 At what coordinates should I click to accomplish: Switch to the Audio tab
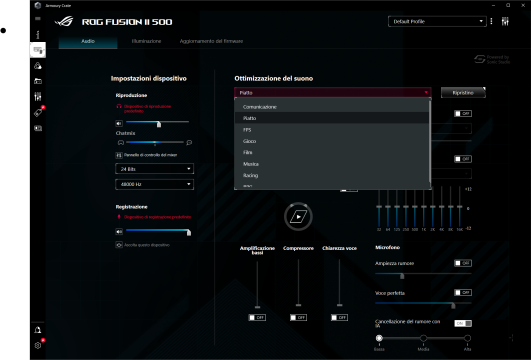88,41
